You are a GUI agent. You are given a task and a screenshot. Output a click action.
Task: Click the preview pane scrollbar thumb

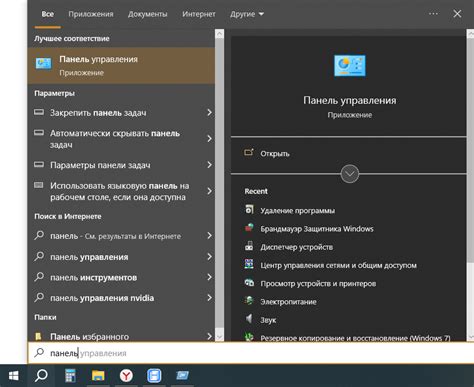pos(470,150)
